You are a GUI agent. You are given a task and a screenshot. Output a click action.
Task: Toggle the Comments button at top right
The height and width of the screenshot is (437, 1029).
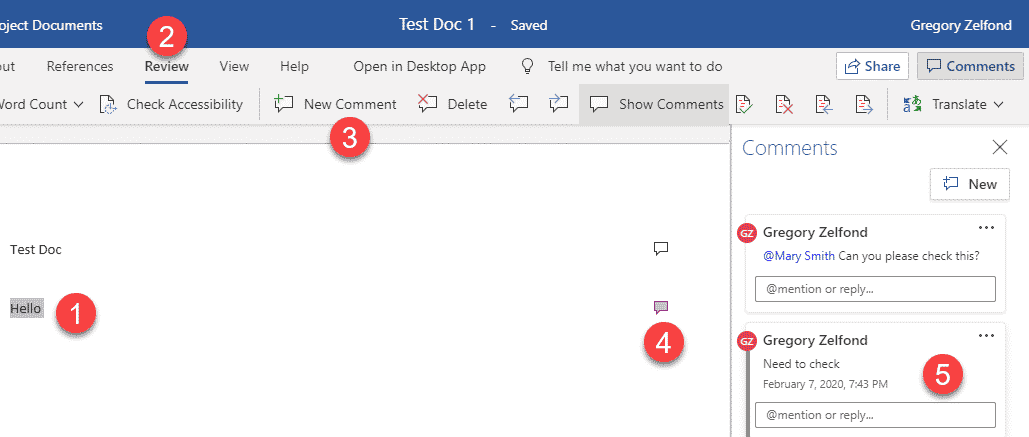click(x=971, y=66)
